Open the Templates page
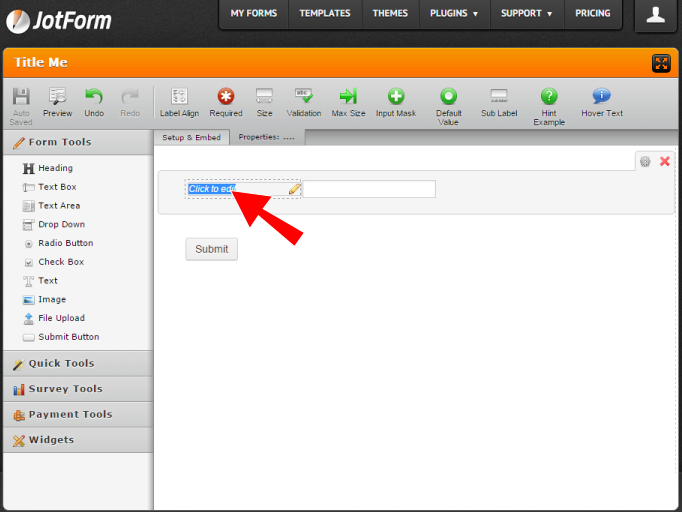 point(325,13)
